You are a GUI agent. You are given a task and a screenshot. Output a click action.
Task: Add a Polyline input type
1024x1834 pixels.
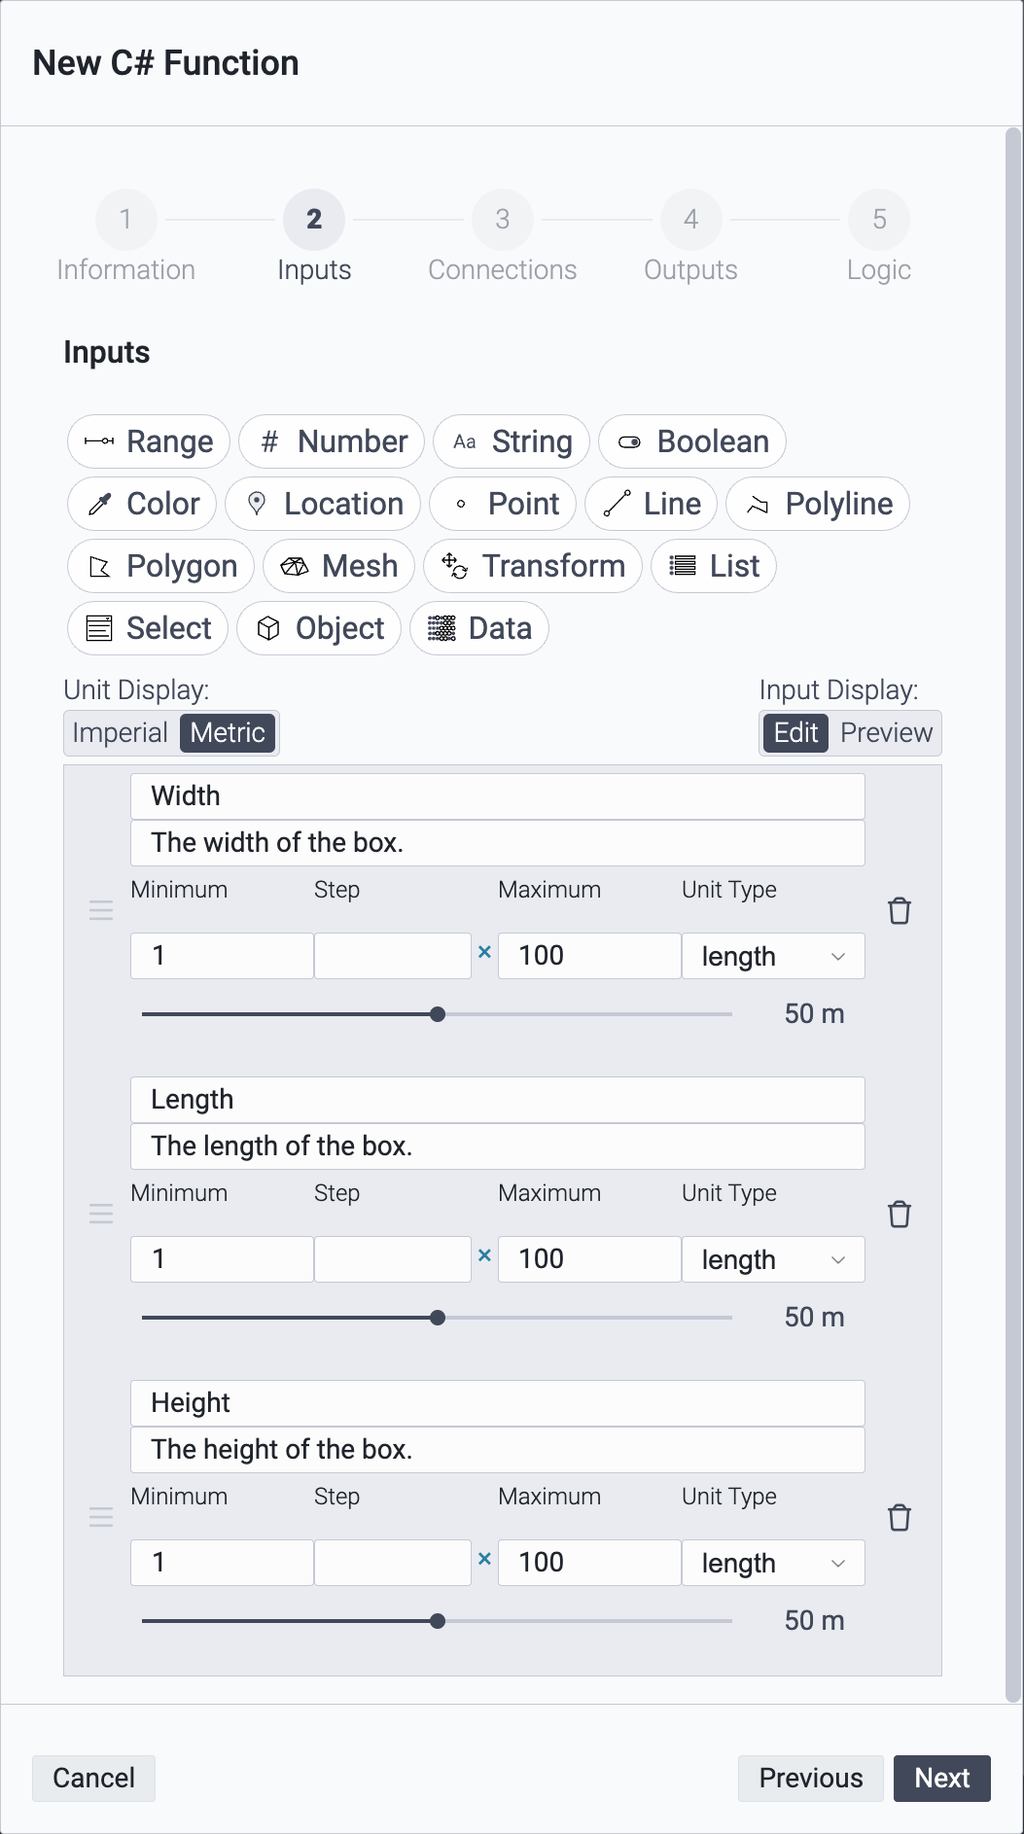[x=817, y=504]
